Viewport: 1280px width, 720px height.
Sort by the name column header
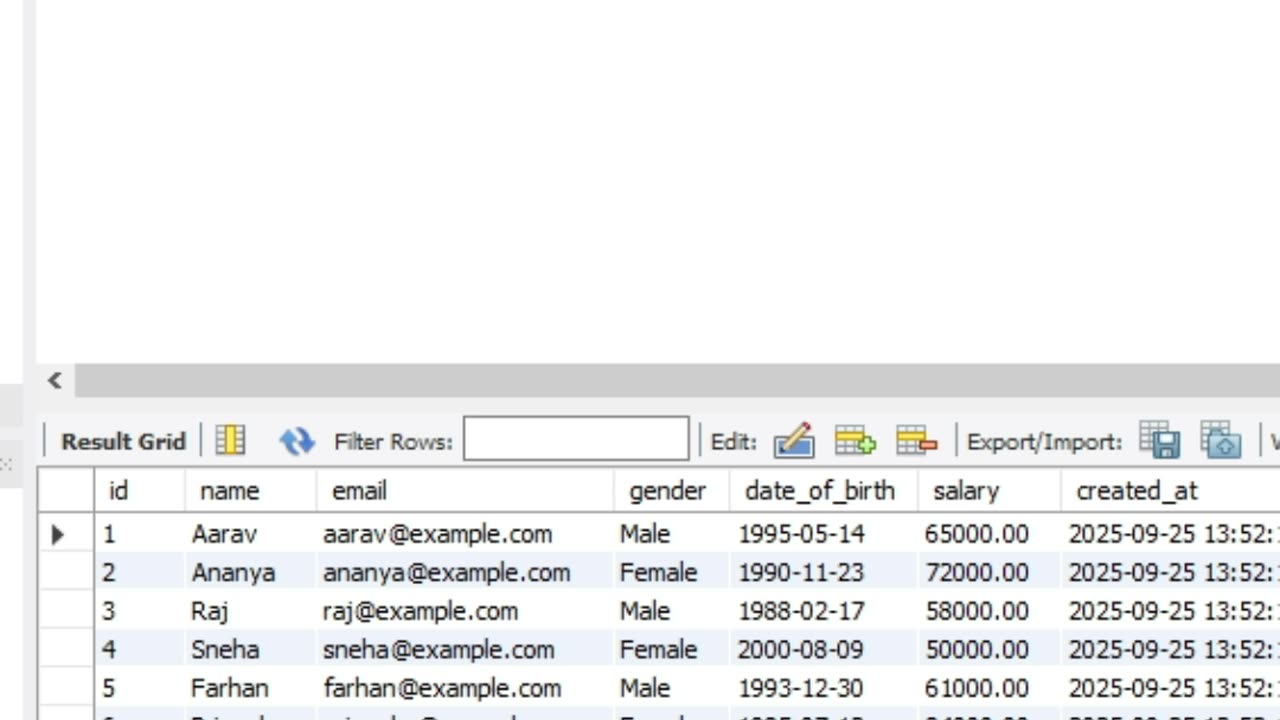pos(250,491)
